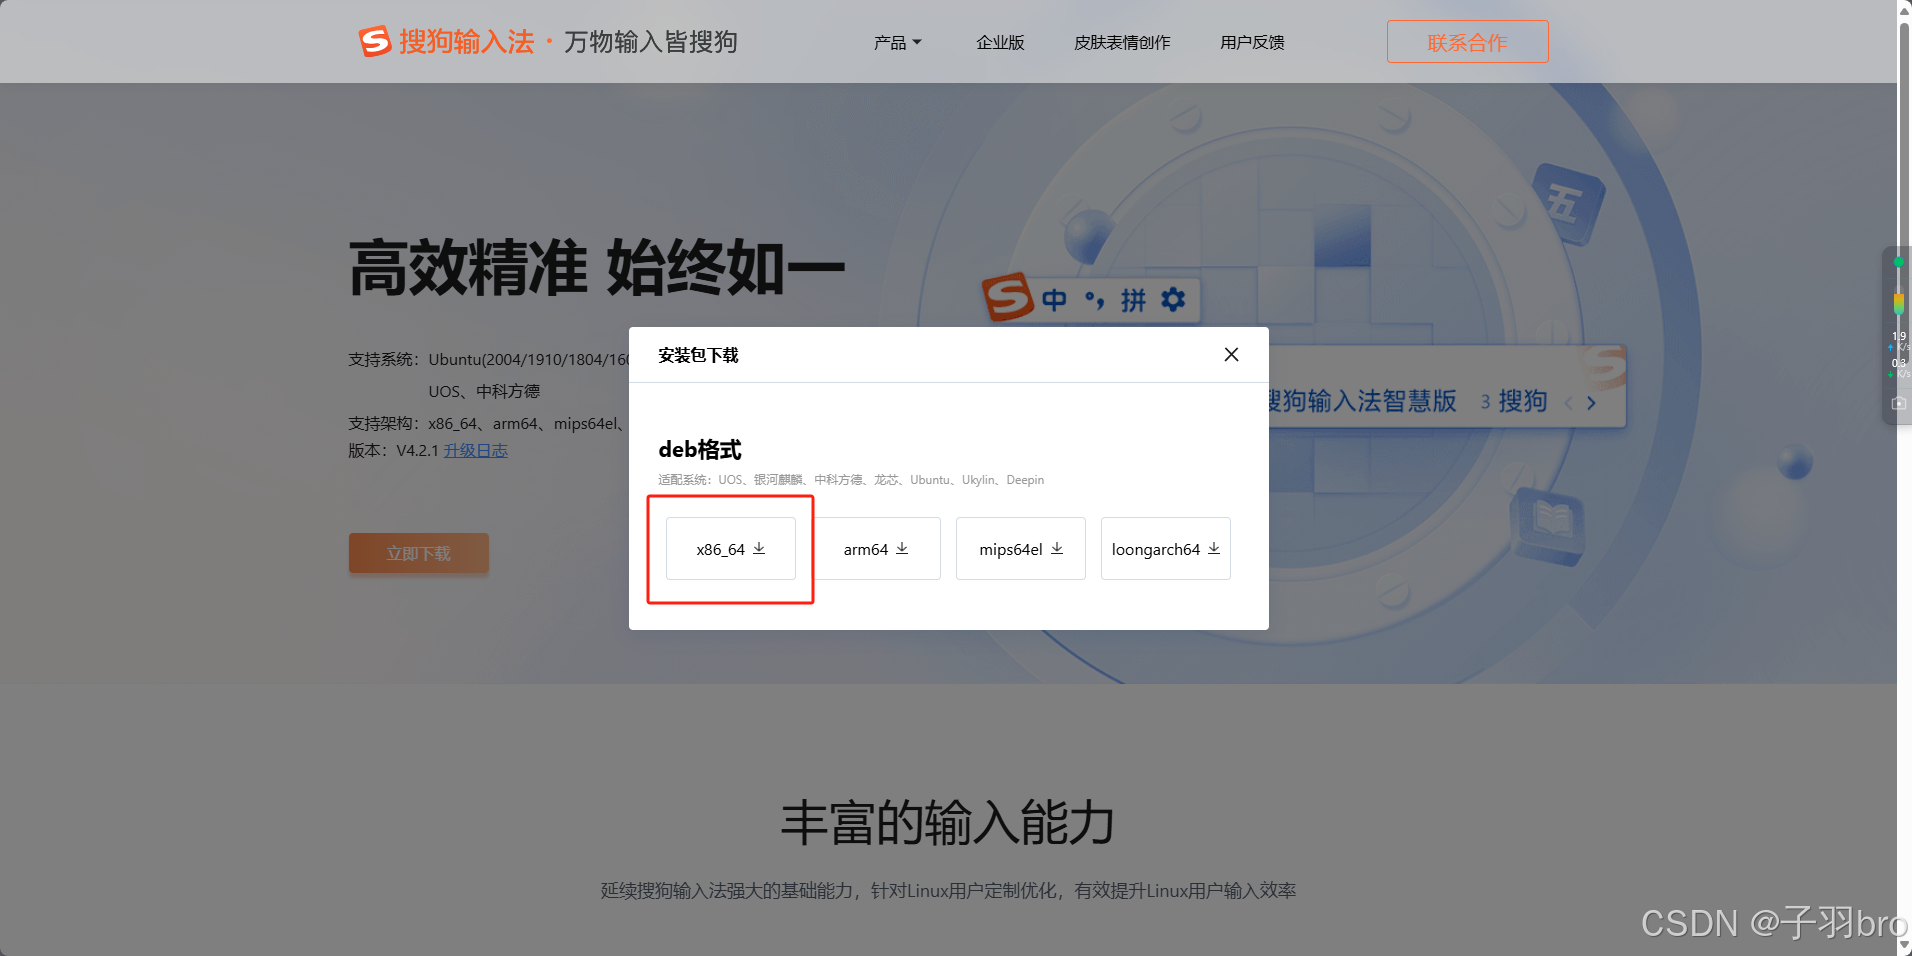Go to 皮肤表情创作

pyautogui.click(x=1122, y=43)
